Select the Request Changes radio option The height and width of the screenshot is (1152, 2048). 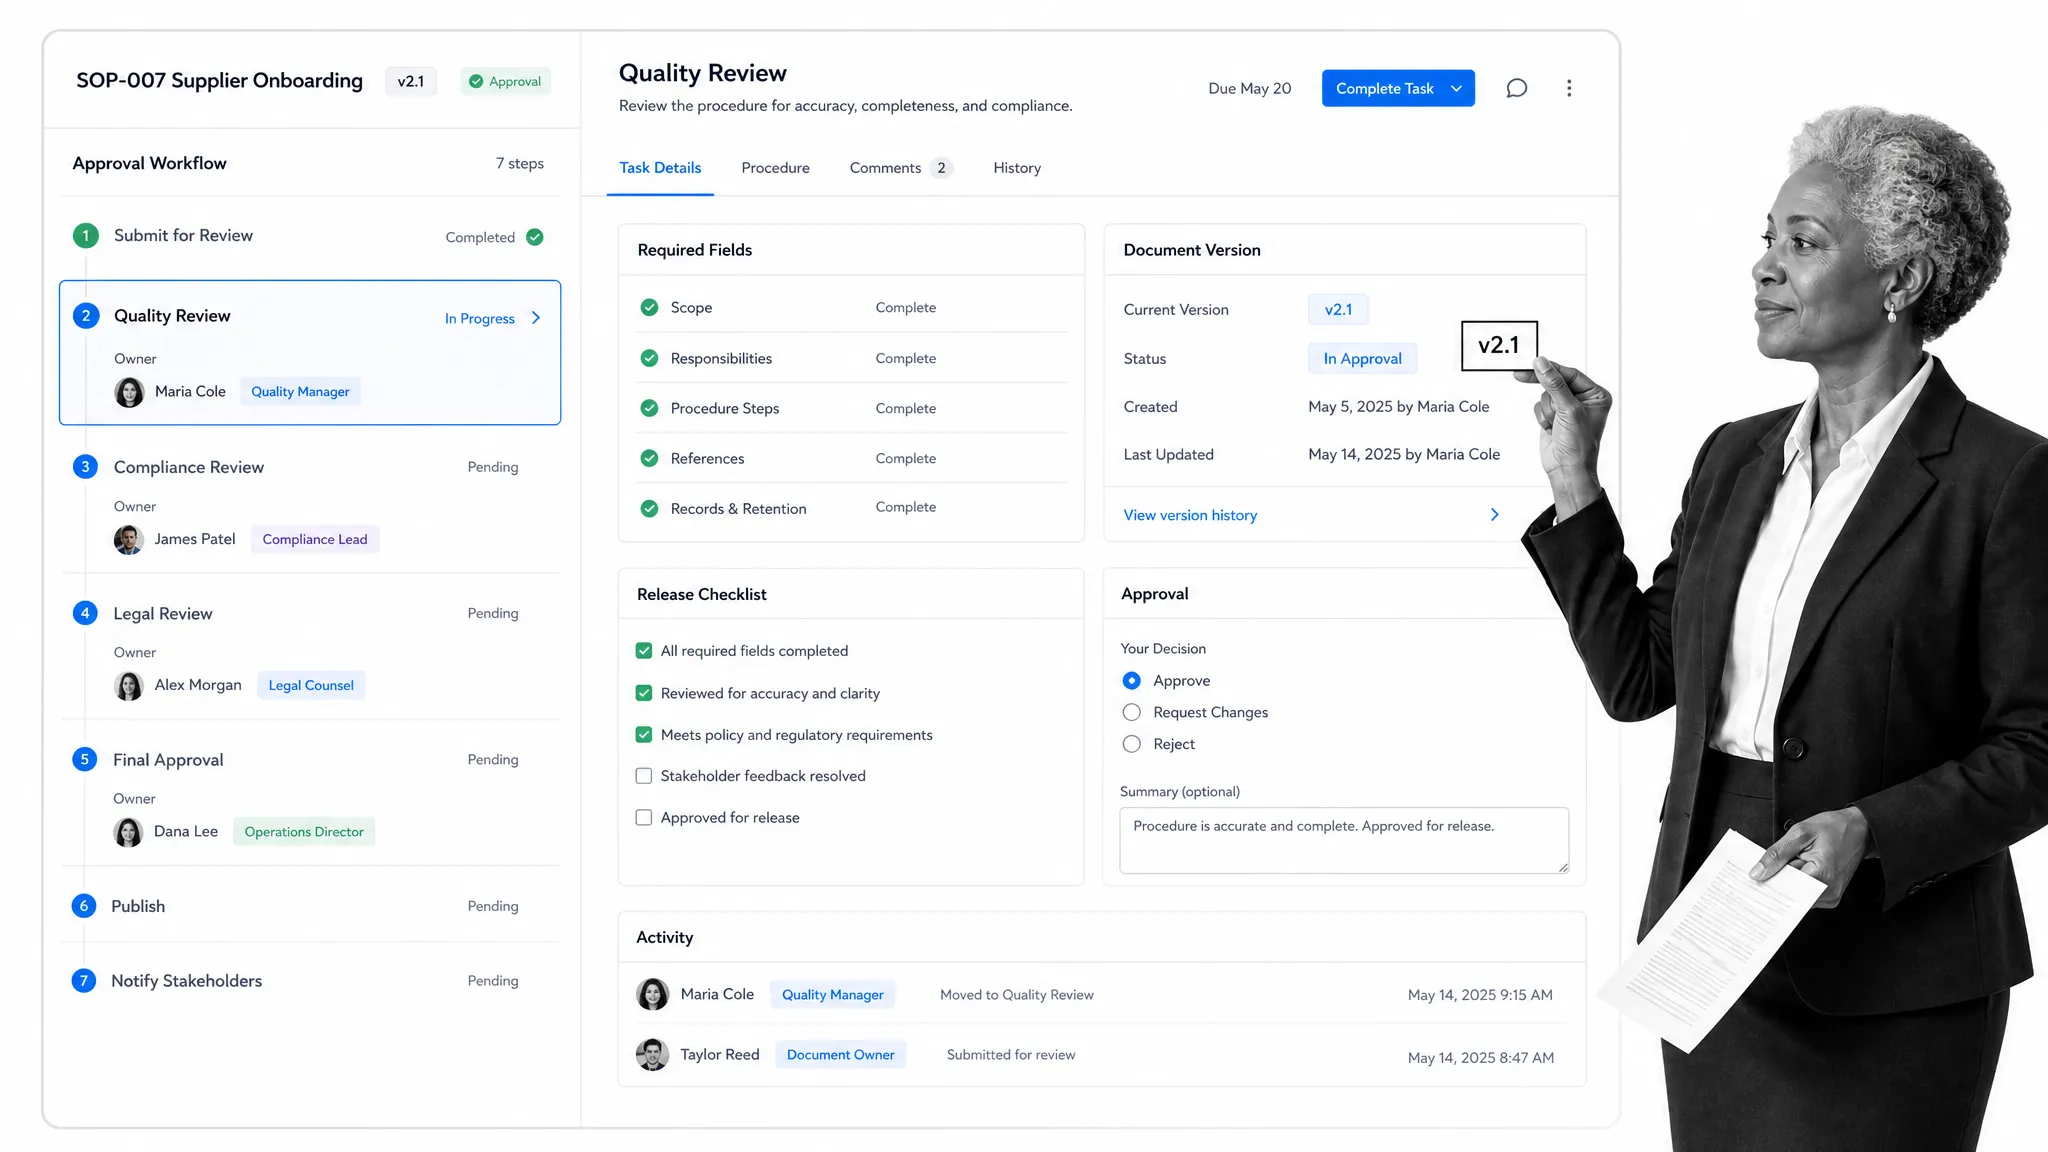(x=1131, y=712)
